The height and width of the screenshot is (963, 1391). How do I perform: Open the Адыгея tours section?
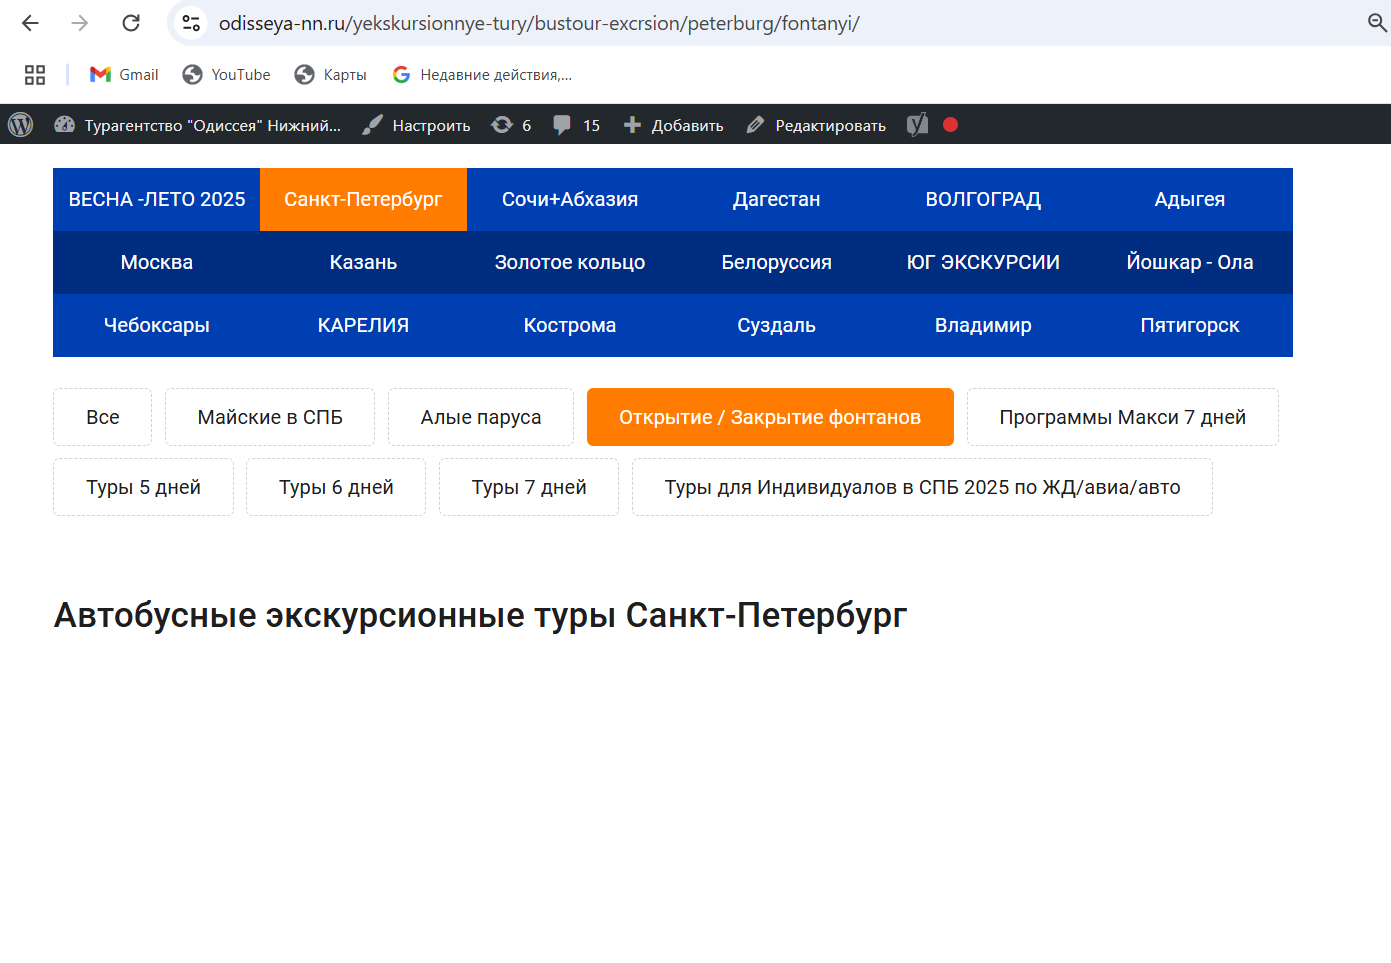point(1190,200)
